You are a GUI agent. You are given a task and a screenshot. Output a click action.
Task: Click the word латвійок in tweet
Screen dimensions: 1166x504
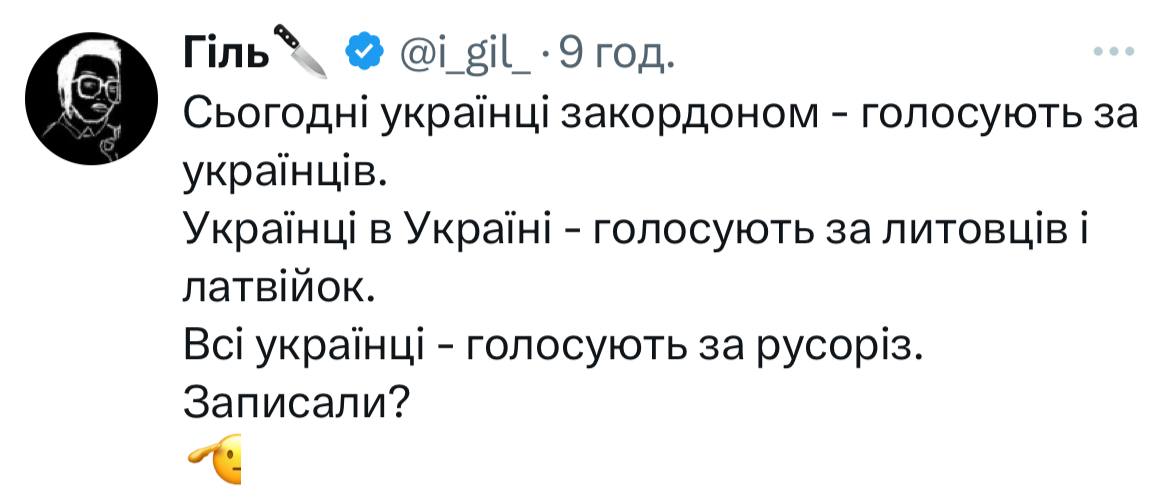pos(275,288)
